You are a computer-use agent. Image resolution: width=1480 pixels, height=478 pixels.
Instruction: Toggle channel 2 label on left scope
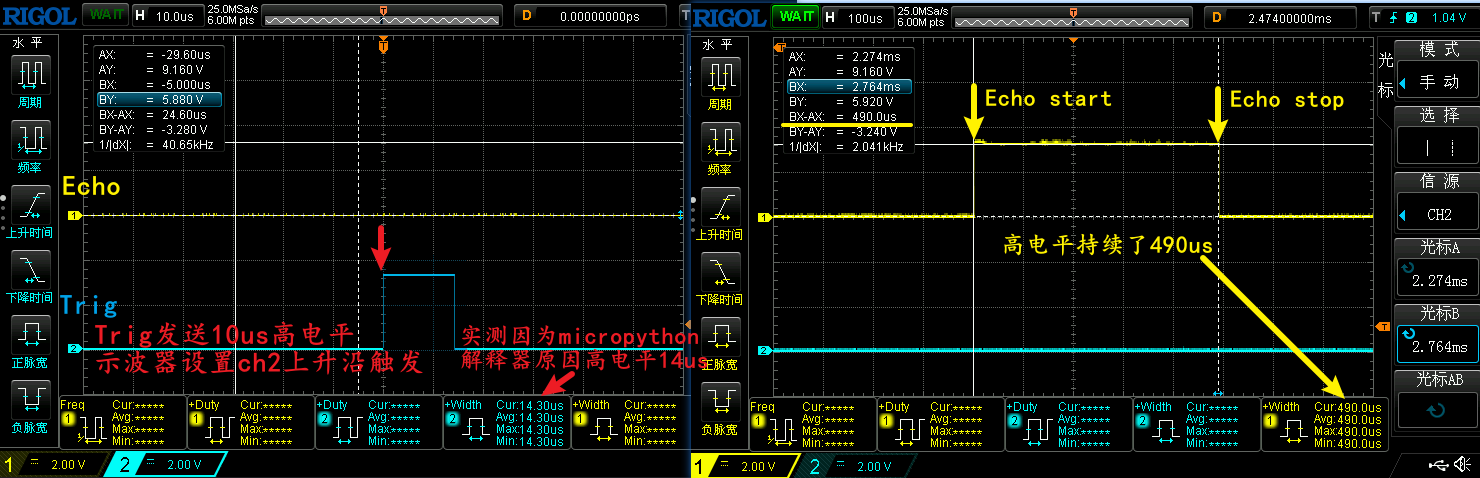click(166, 465)
